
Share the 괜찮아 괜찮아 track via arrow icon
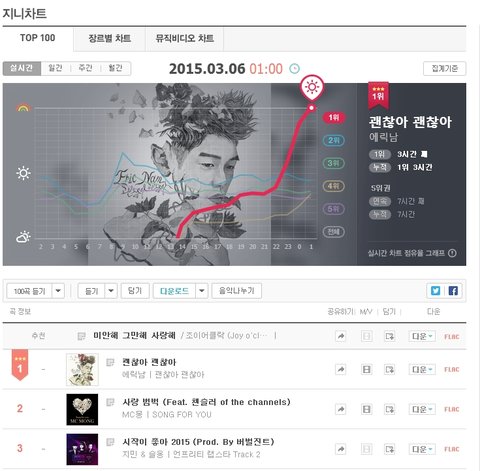click(x=340, y=369)
